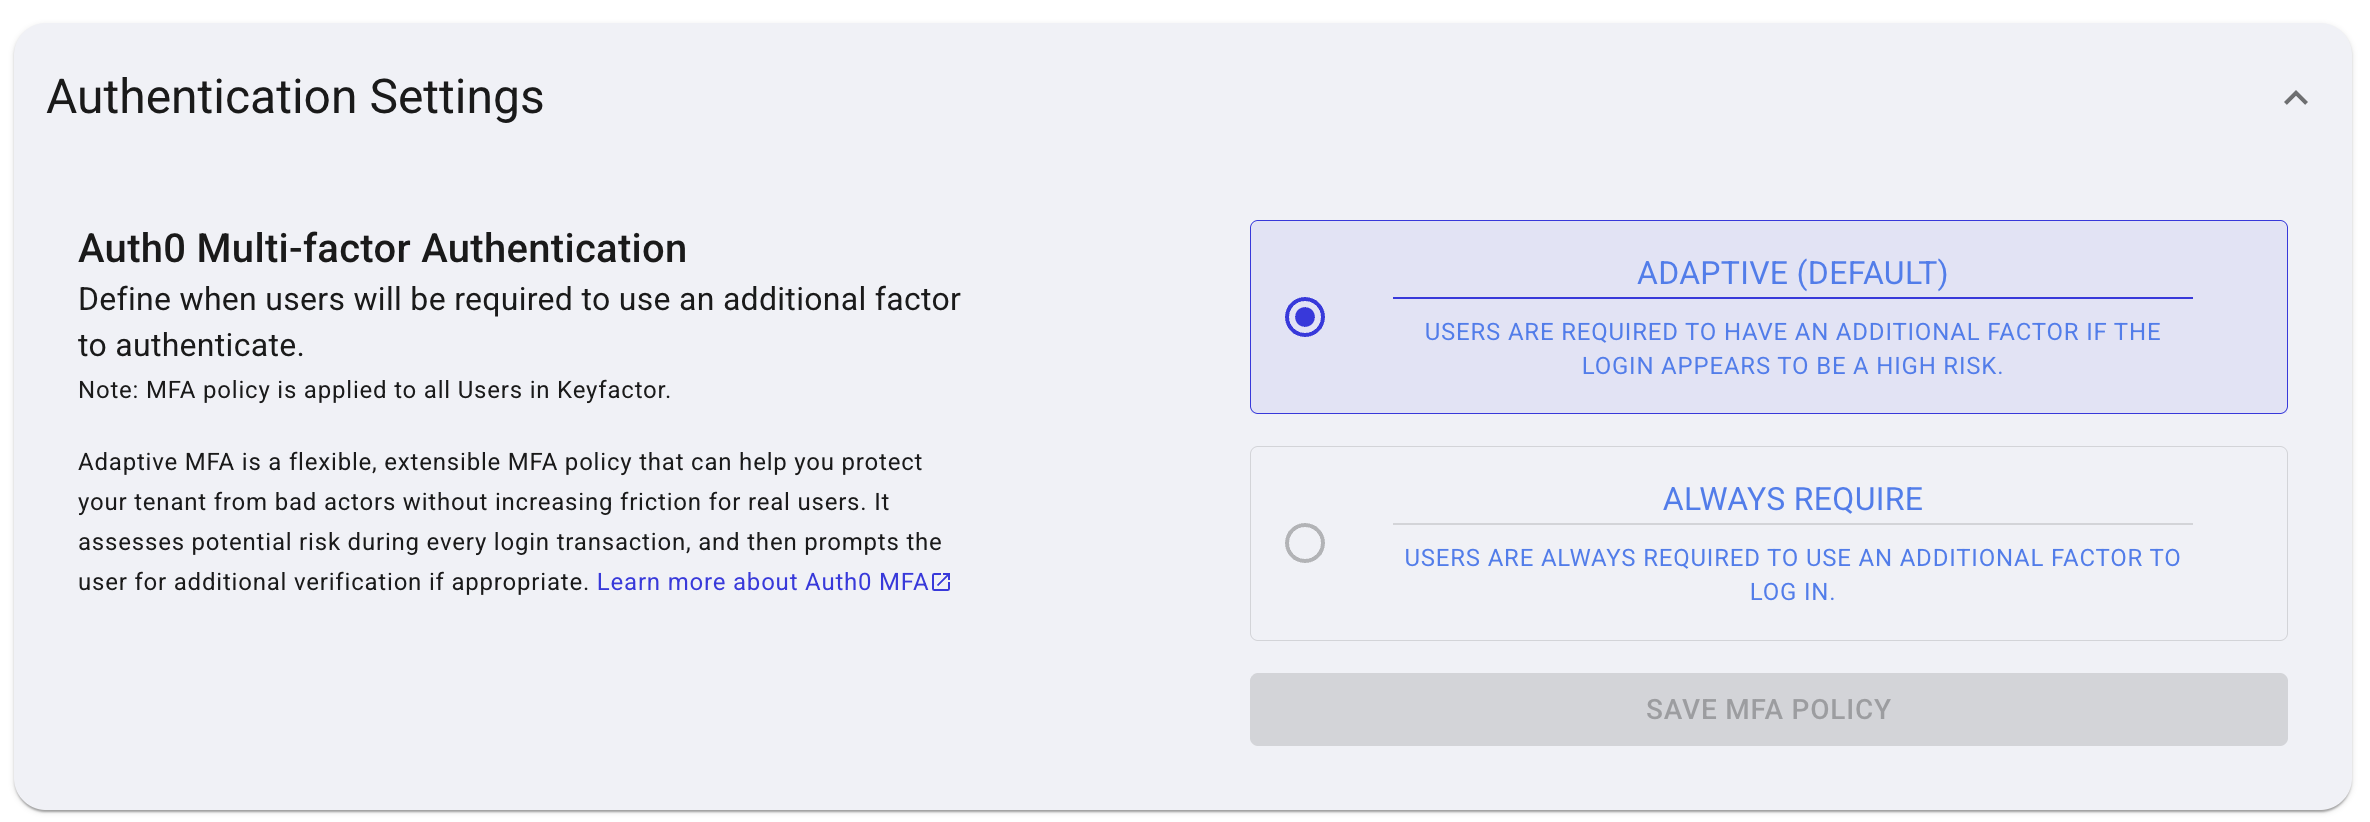
Task: Click "LOG IN." text in Always Require card
Action: pyautogui.click(x=1792, y=592)
